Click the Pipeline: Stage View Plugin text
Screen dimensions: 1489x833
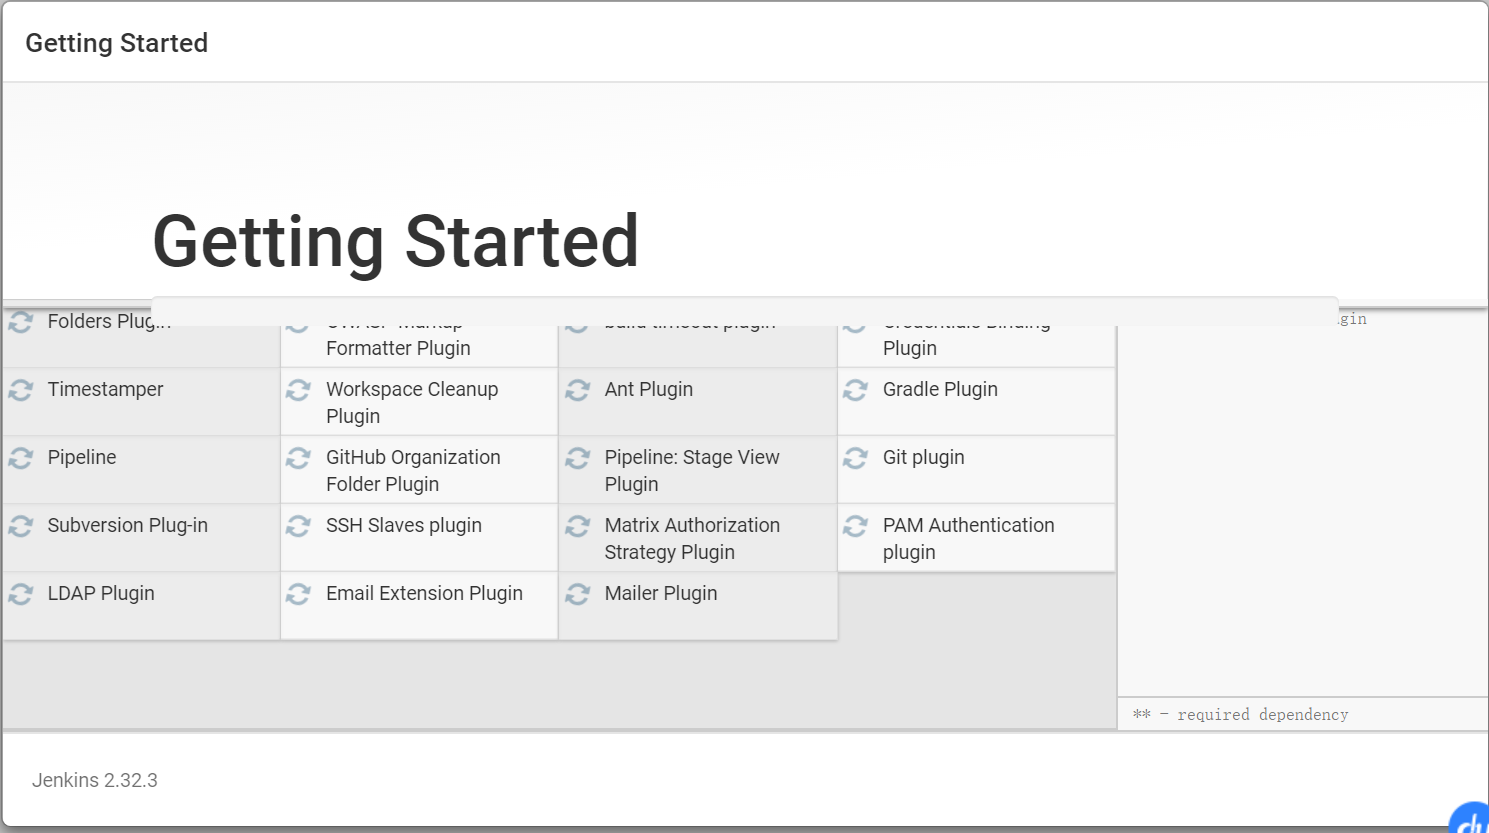(x=692, y=470)
